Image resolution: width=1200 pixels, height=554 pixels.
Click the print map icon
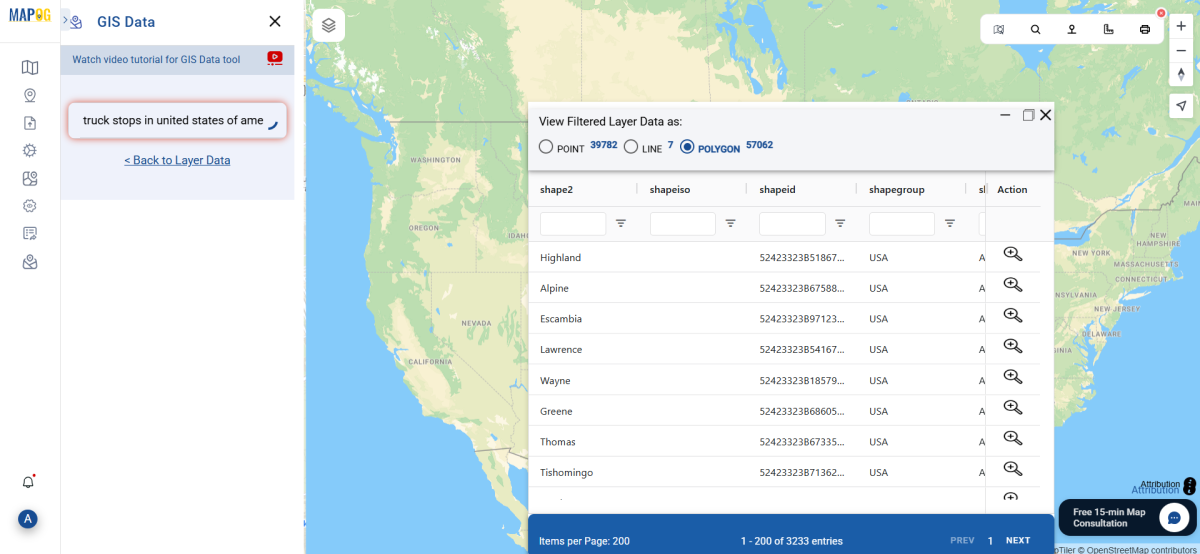[x=1145, y=29]
